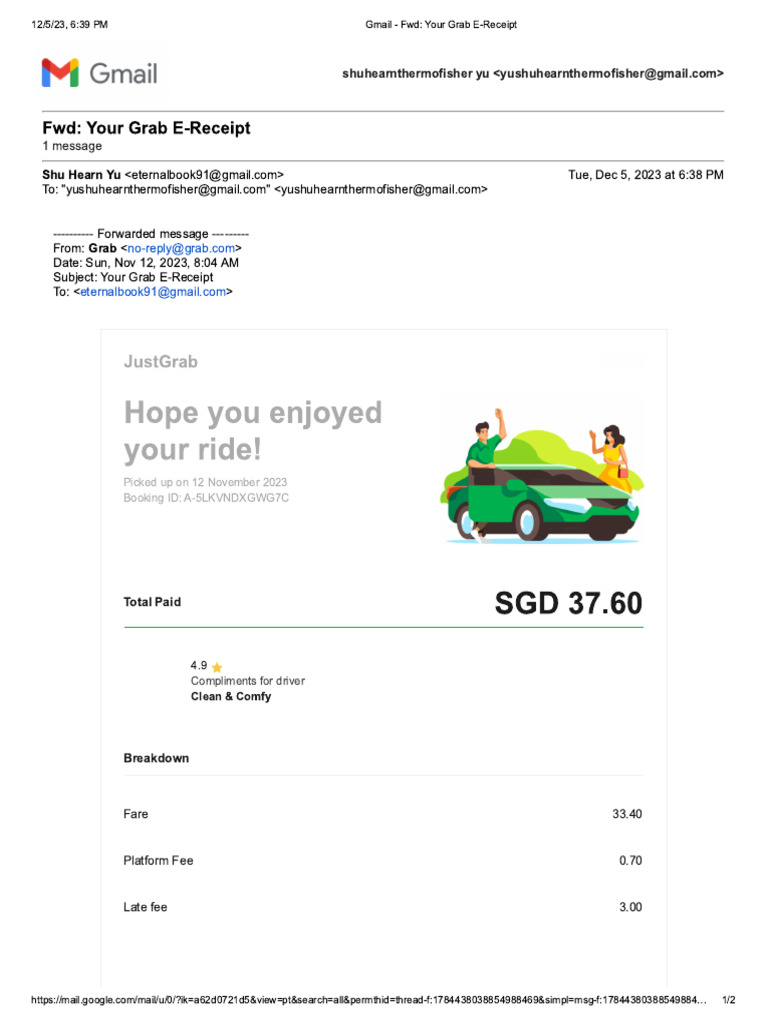Click the Gmail wordmark text
The width and height of the screenshot is (768, 1024).
click(x=123, y=73)
